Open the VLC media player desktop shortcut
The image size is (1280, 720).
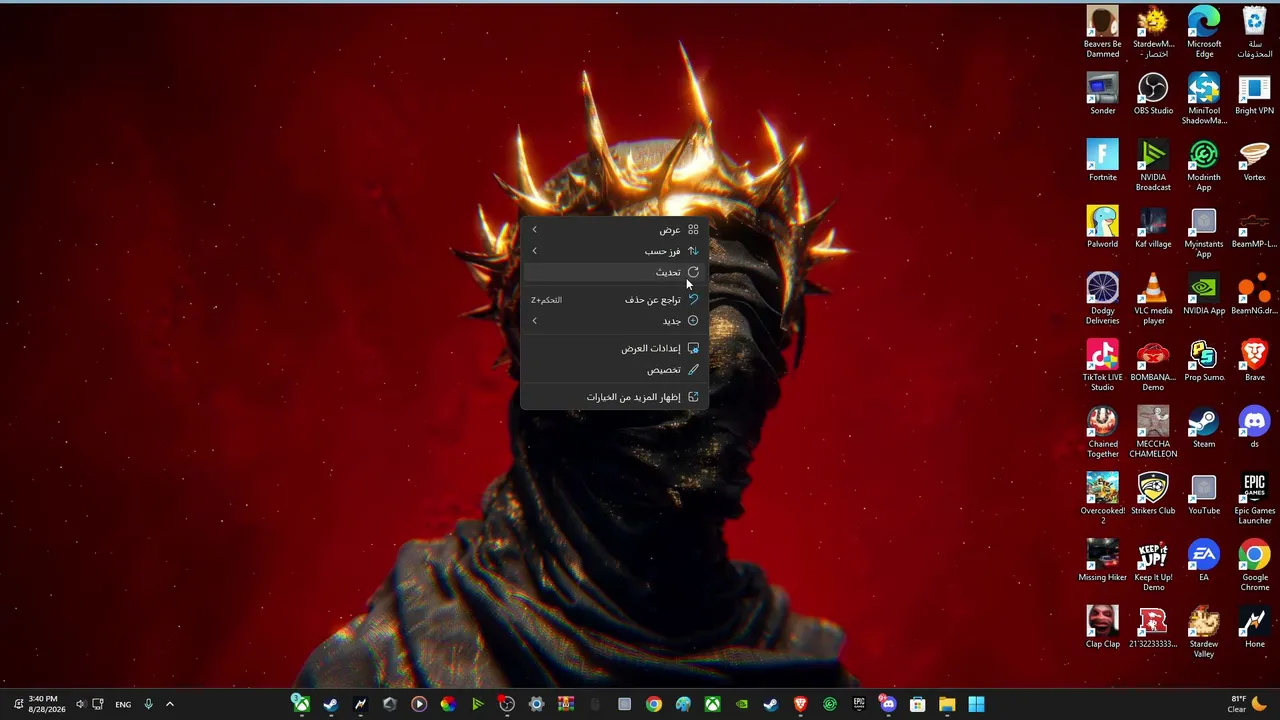[1153, 298]
